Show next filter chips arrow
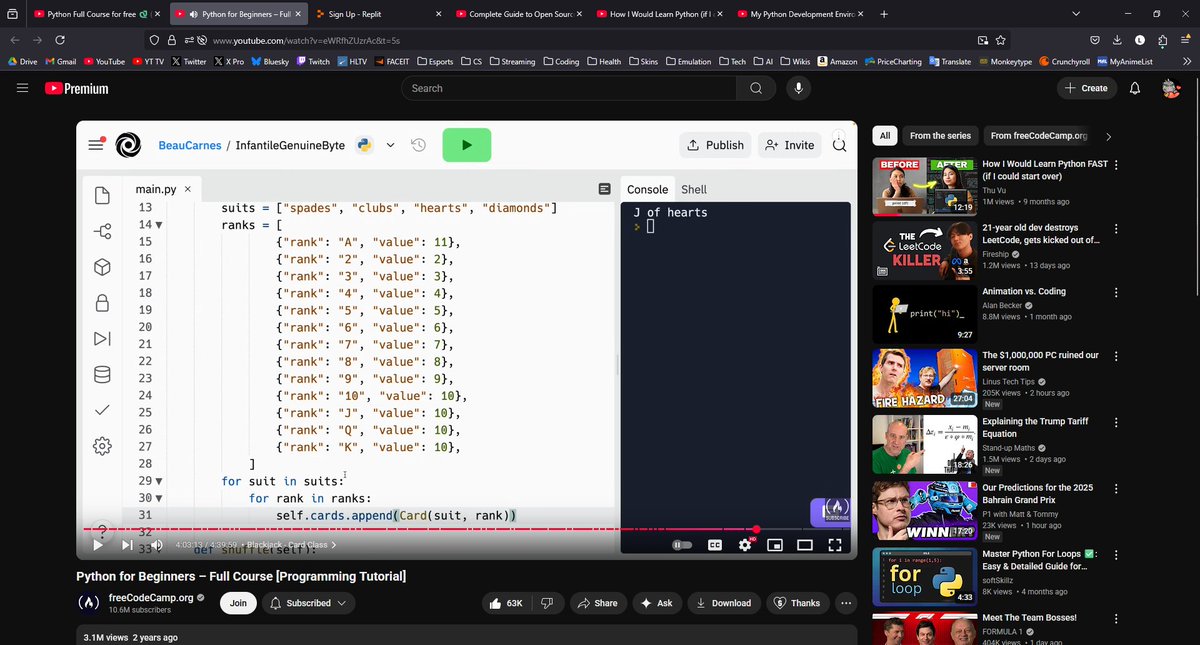This screenshot has width=1200, height=645. point(1108,136)
